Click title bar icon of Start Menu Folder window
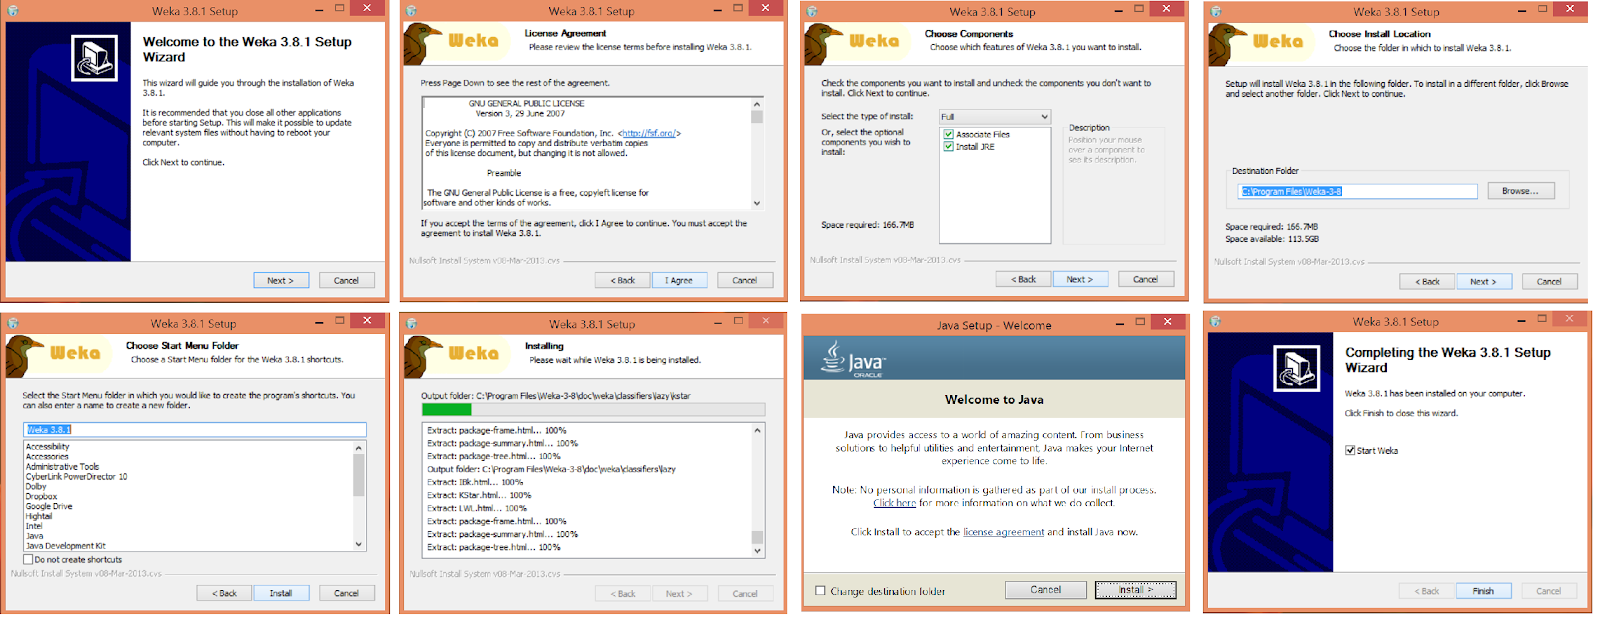The image size is (1600, 623). pyautogui.click(x=13, y=323)
